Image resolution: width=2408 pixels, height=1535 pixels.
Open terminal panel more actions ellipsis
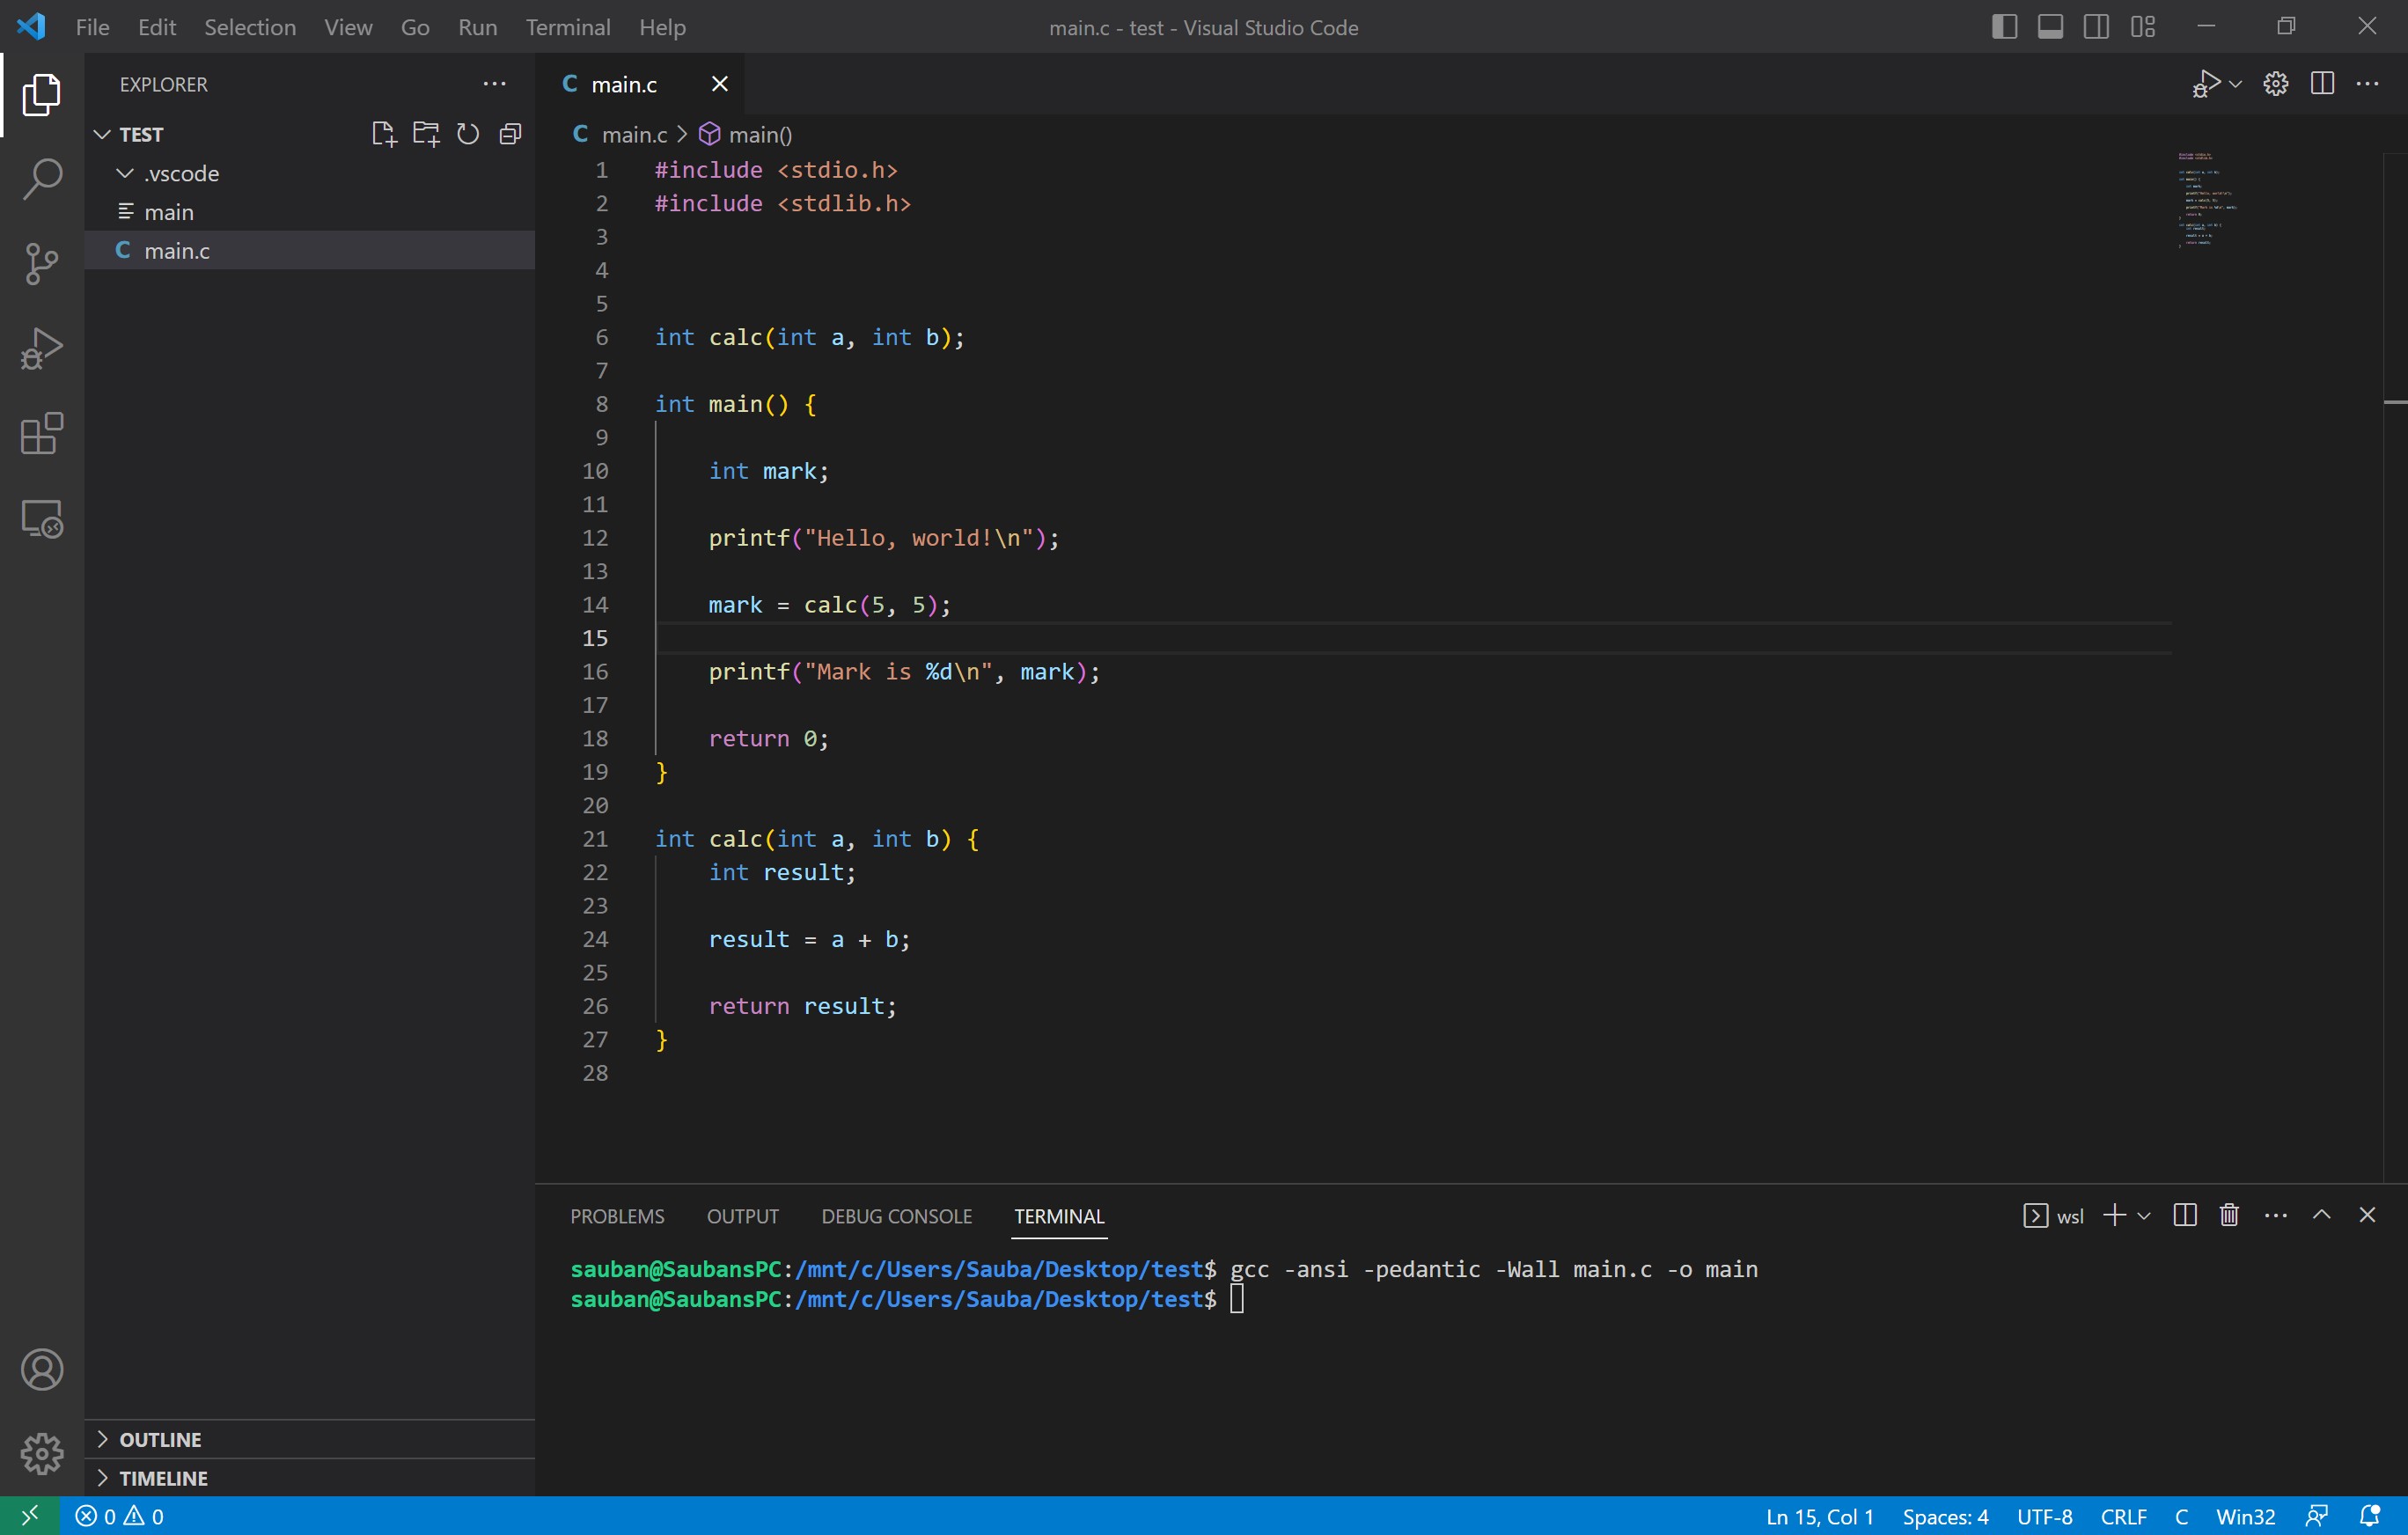(x=2275, y=1215)
